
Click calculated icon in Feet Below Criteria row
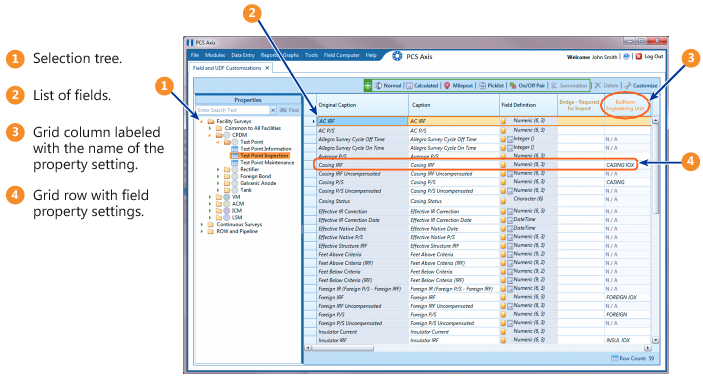pyautogui.click(x=510, y=272)
